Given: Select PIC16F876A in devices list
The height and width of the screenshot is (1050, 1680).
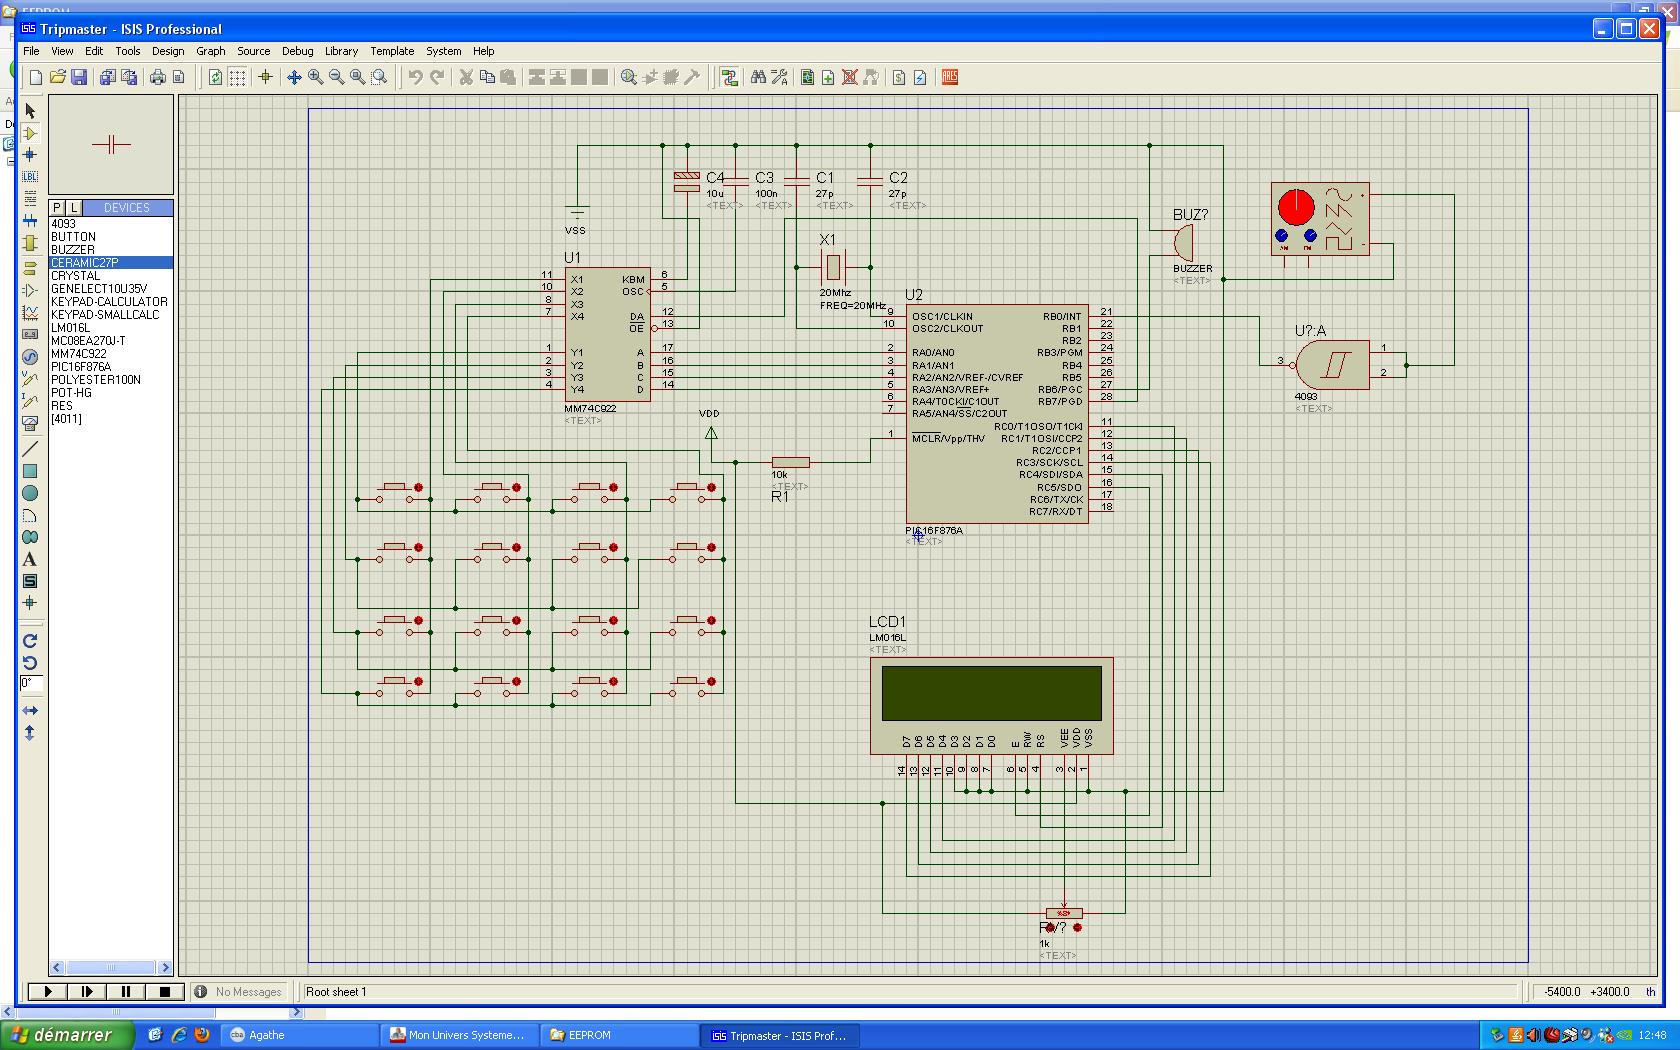Looking at the screenshot, I should point(81,367).
